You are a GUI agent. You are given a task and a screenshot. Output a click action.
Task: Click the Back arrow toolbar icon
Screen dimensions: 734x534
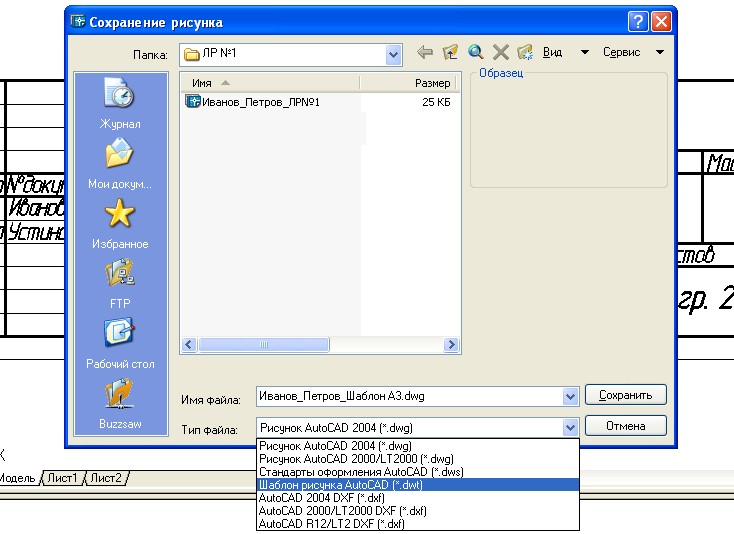(x=425, y=52)
